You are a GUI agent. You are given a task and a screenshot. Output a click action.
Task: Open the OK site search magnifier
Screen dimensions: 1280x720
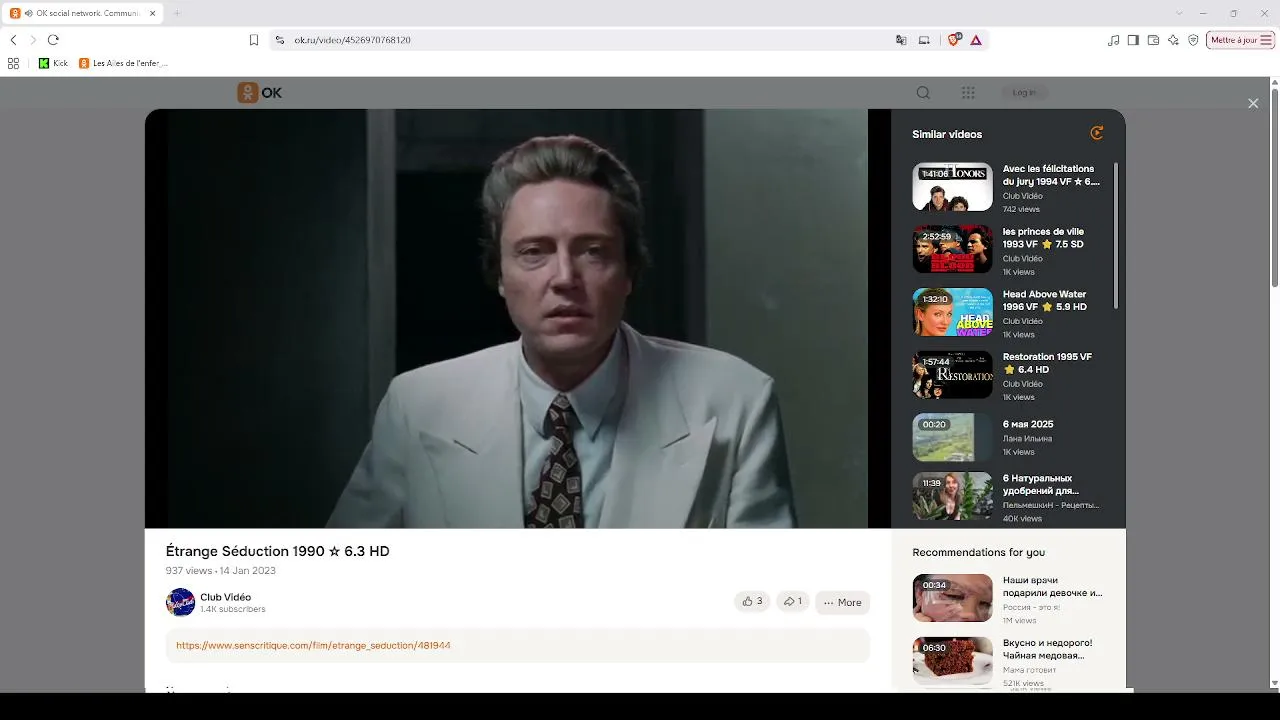coord(923,93)
